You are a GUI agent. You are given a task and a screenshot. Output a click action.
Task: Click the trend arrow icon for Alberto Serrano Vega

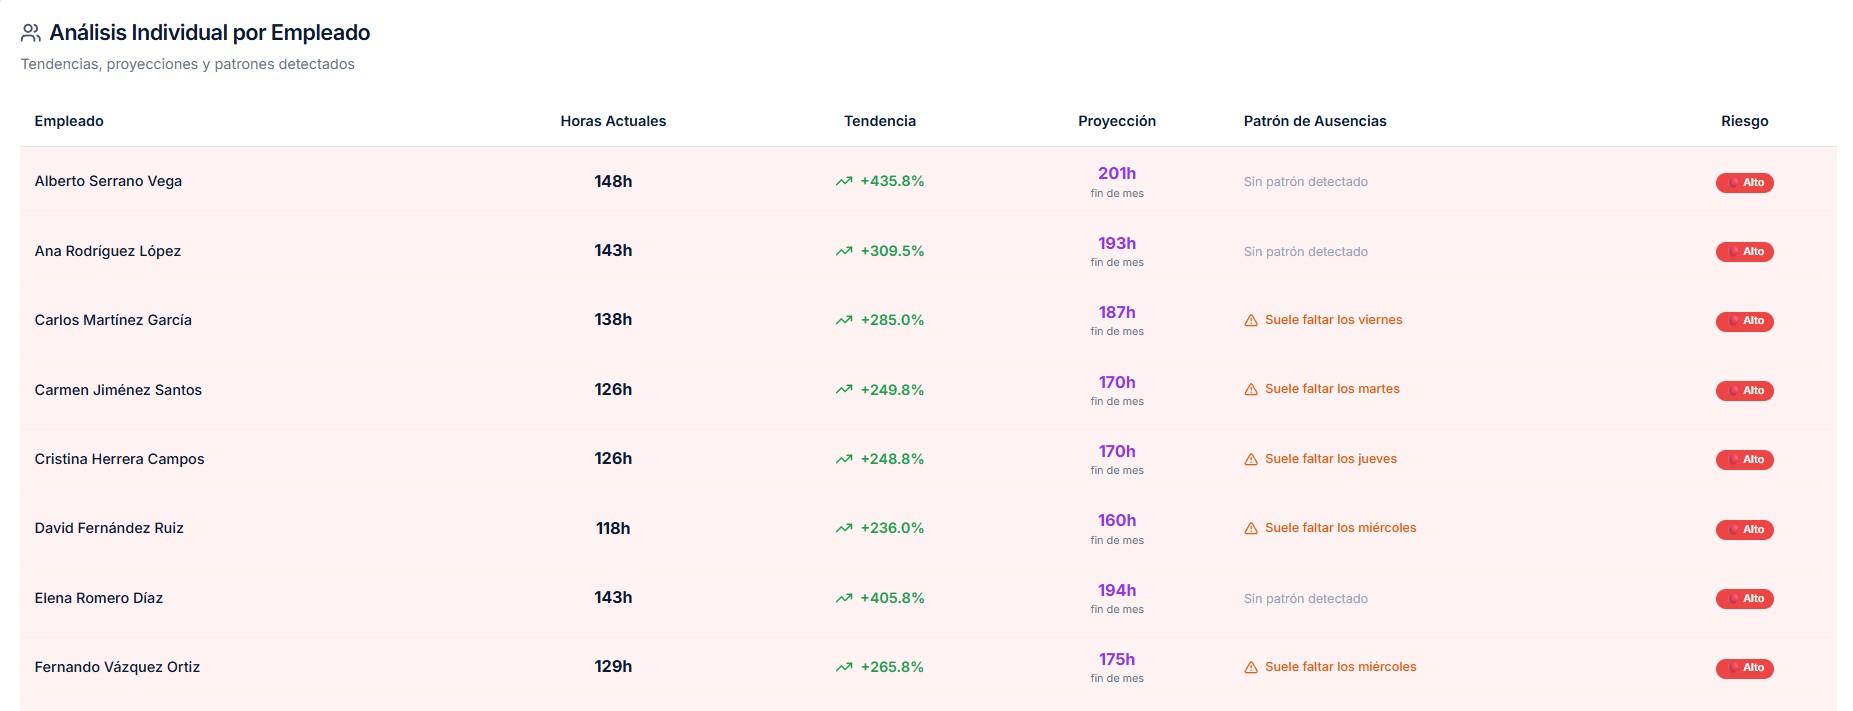tap(844, 182)
